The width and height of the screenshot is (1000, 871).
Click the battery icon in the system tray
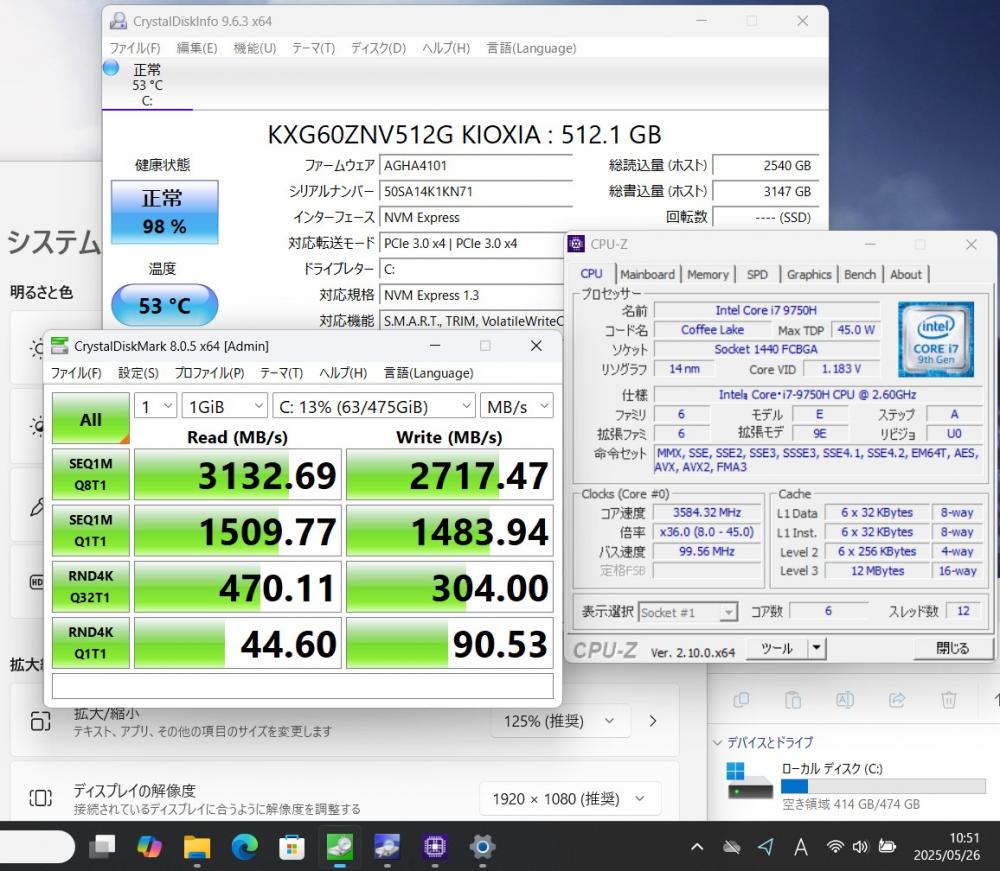[x=887, y=846]
